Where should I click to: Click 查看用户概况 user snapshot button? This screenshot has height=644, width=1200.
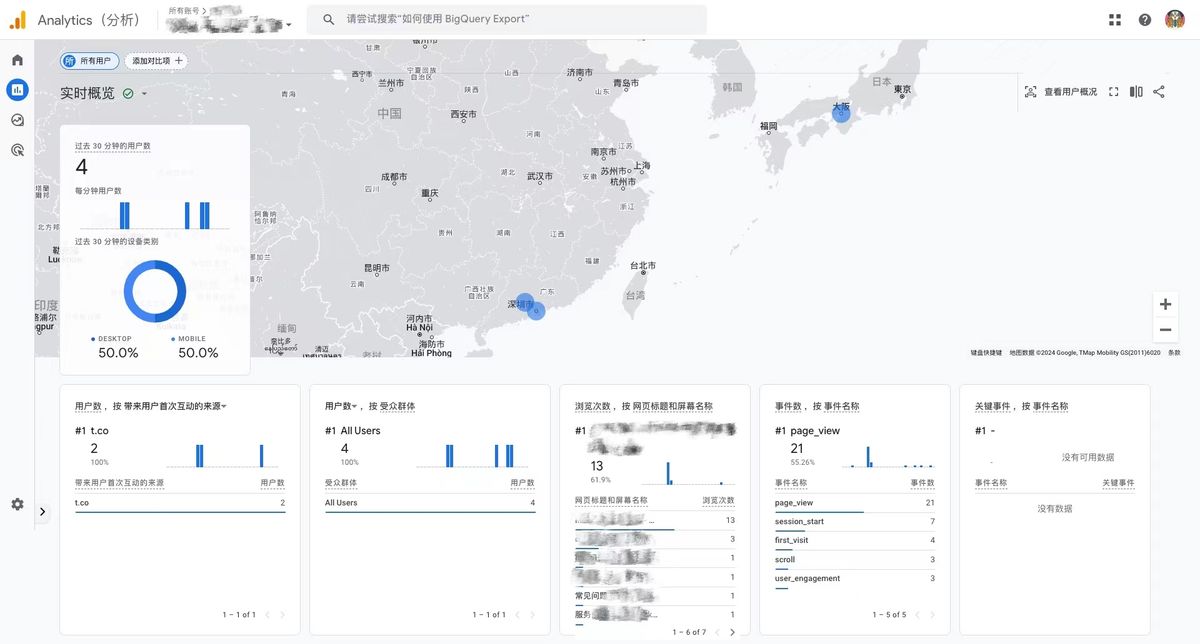point(1060,92)
